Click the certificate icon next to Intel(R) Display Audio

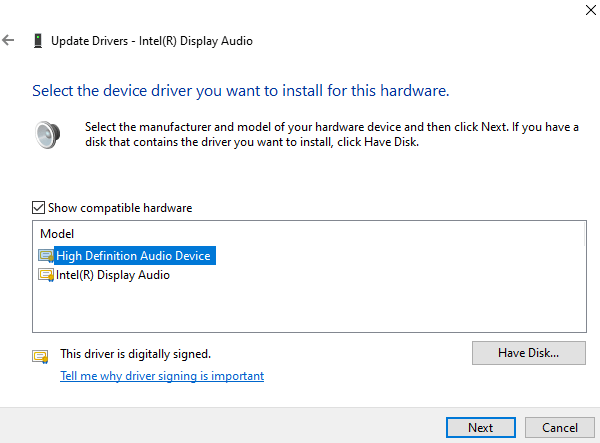(x=46, y=275)
